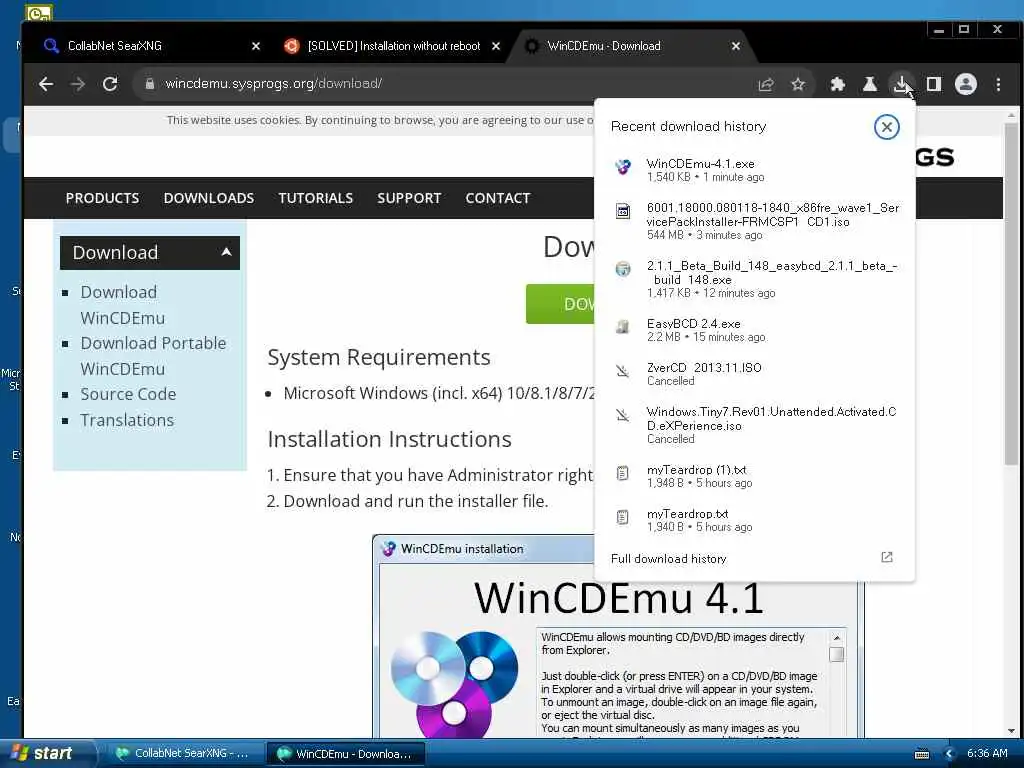Viewport: 1024px width, 768px height.
Task: Open the Translations sidebar link
Action: pos(127,420)
